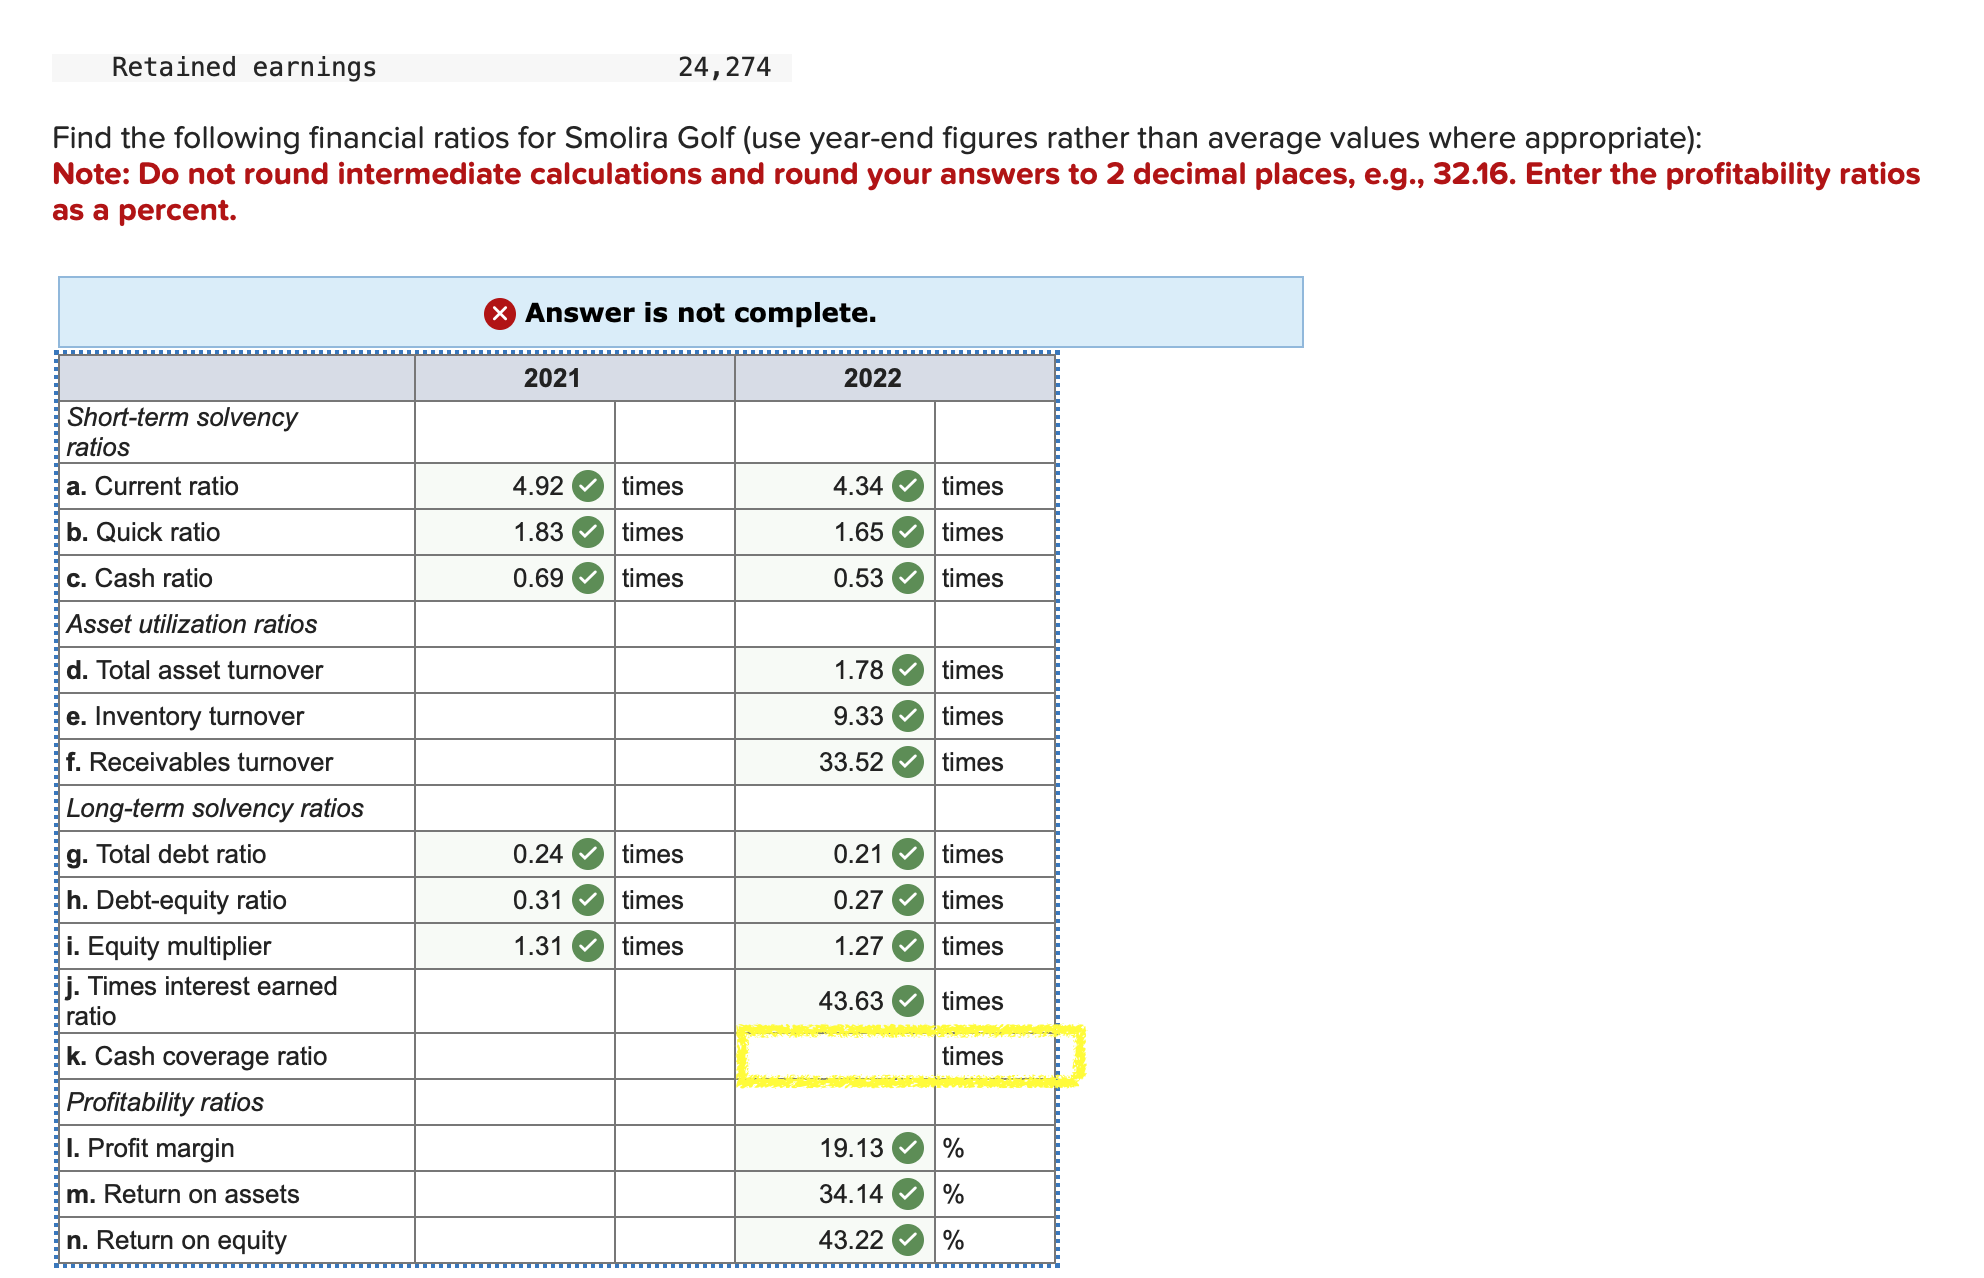The height and width of the screenshot is (1278, 1984).
Task: Click the 2021 total debt ratio value 0.24
Action: click(x=538, y=854)
